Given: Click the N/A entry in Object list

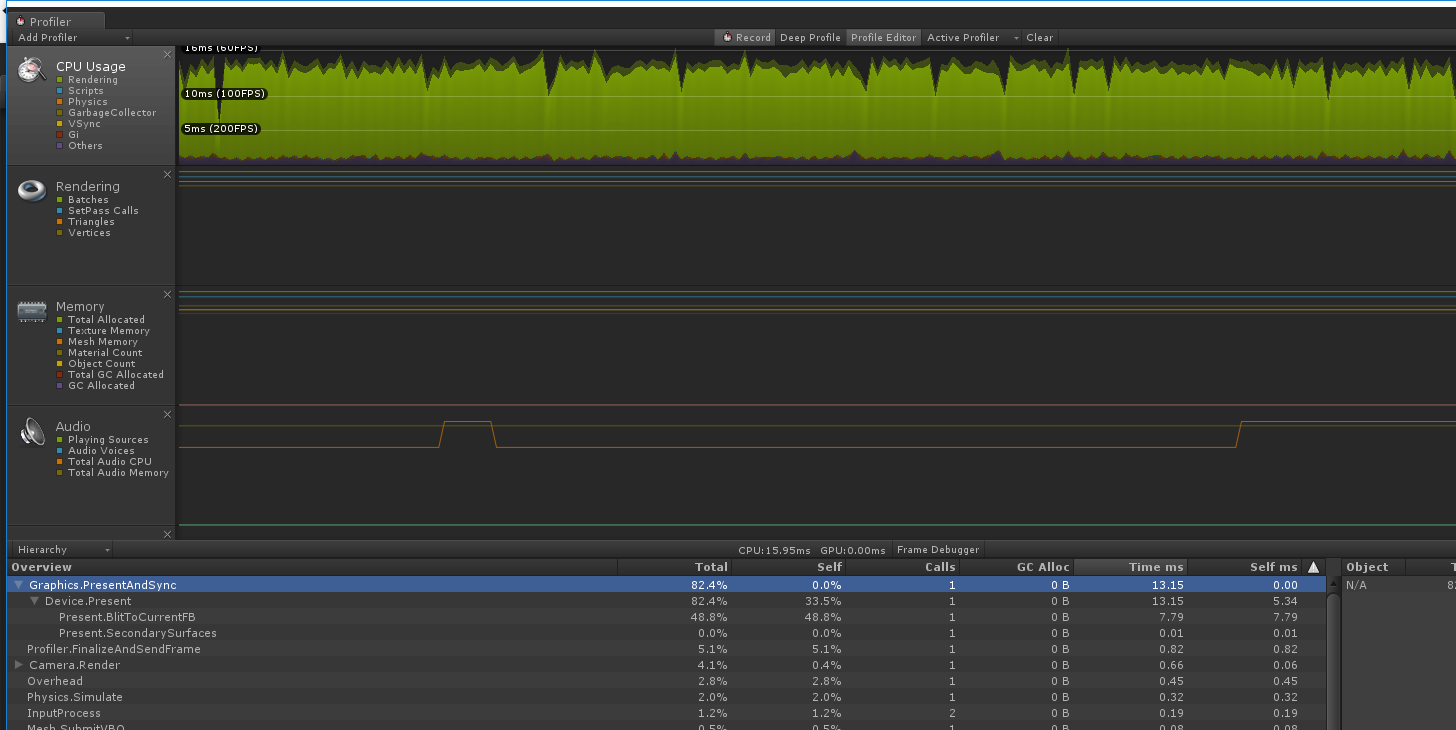Looking at the screenshot, I should (1356, 585).
